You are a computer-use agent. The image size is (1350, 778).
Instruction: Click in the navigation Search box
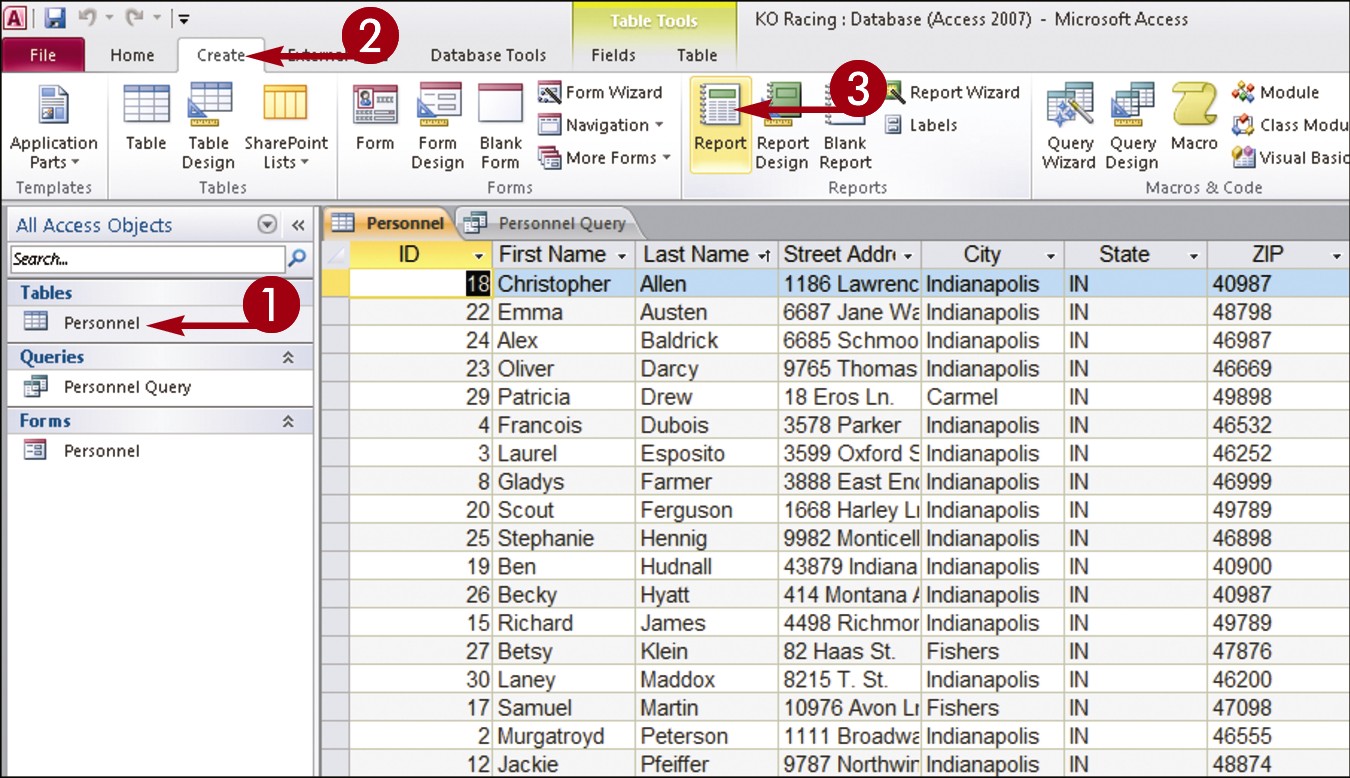pos(147,259)
